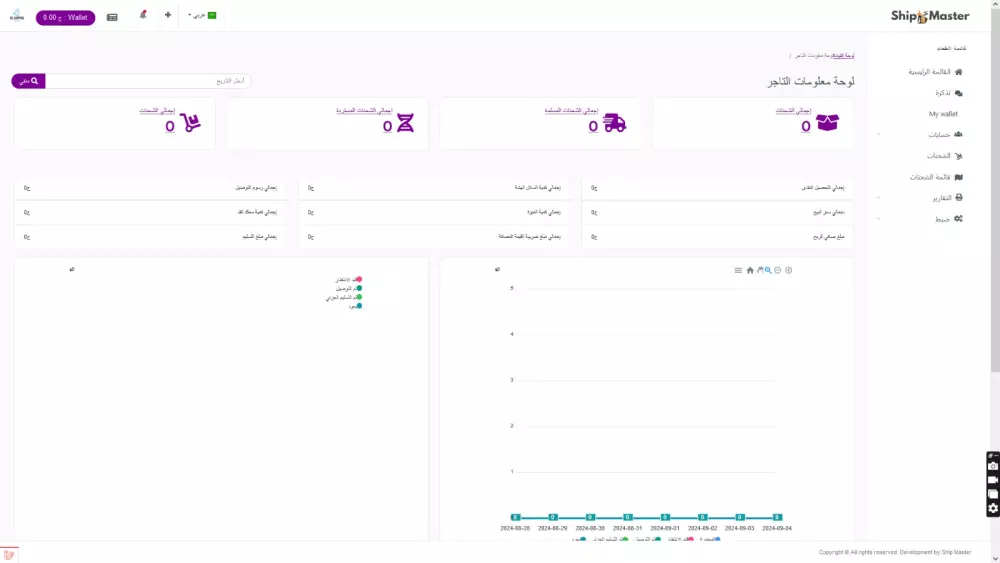Click the date entry input field
The width and height of the screenshot is (1000, 563).
pyautogui.click(x=149, y=81)
